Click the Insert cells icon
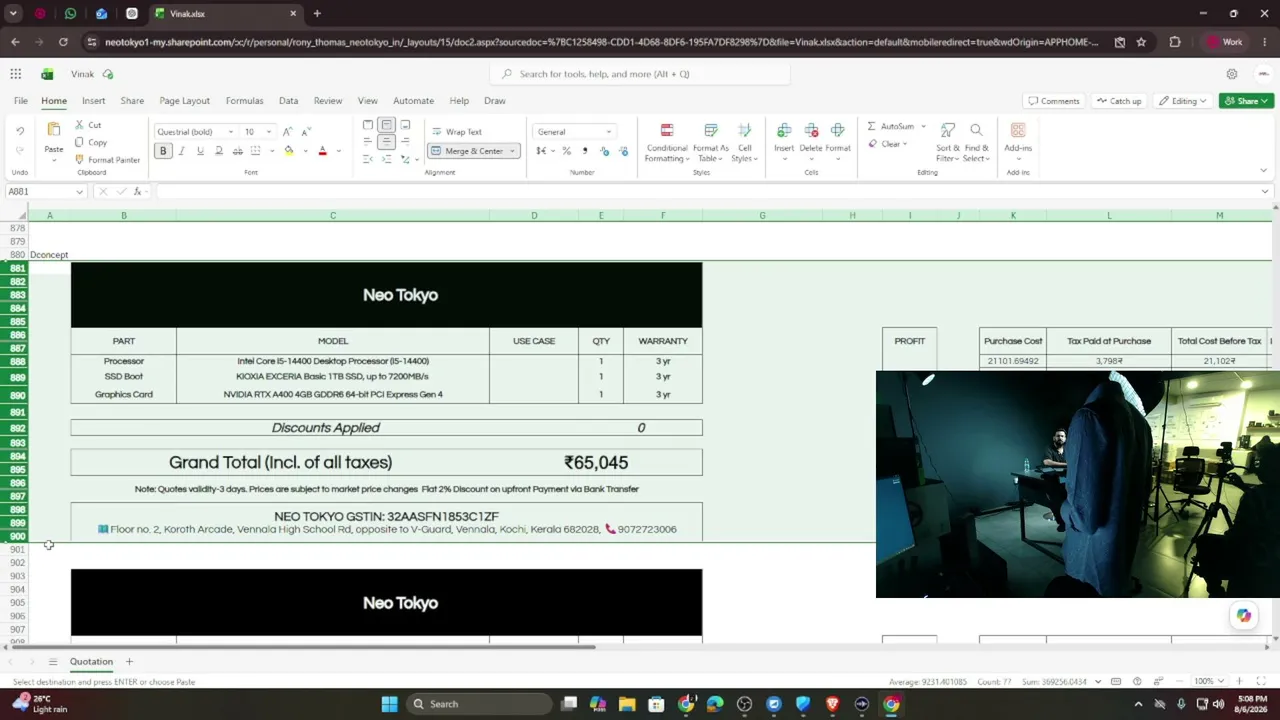 point(784,130)
